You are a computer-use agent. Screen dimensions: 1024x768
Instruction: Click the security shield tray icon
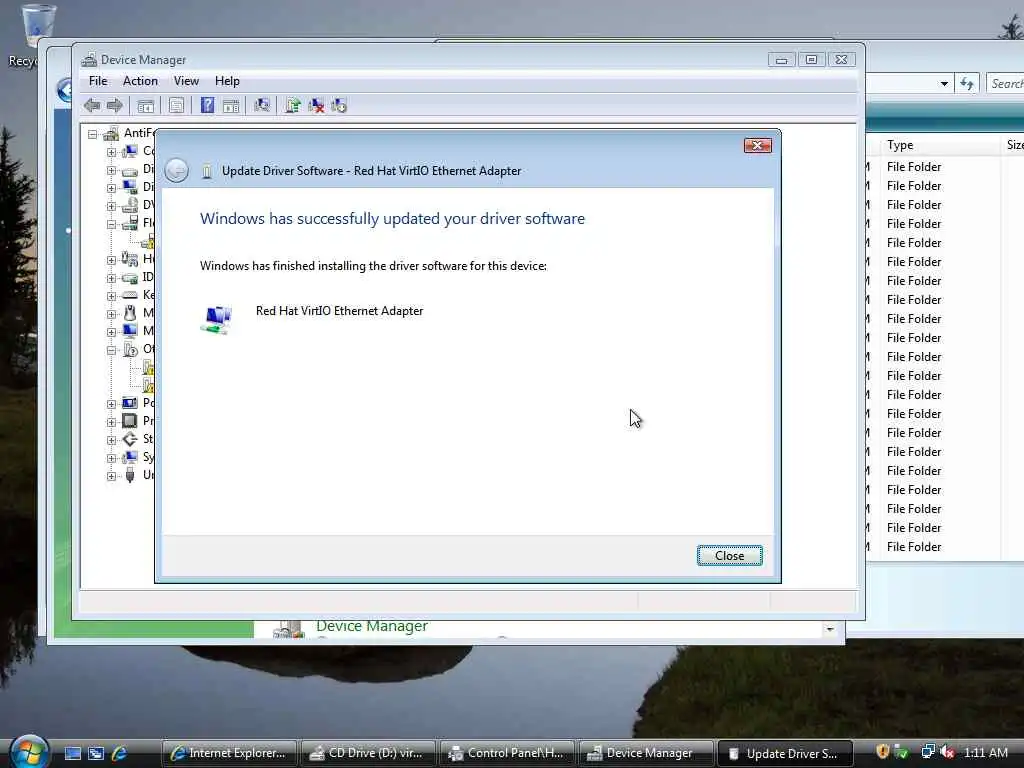pyautogui.click(x=882, y=752)
